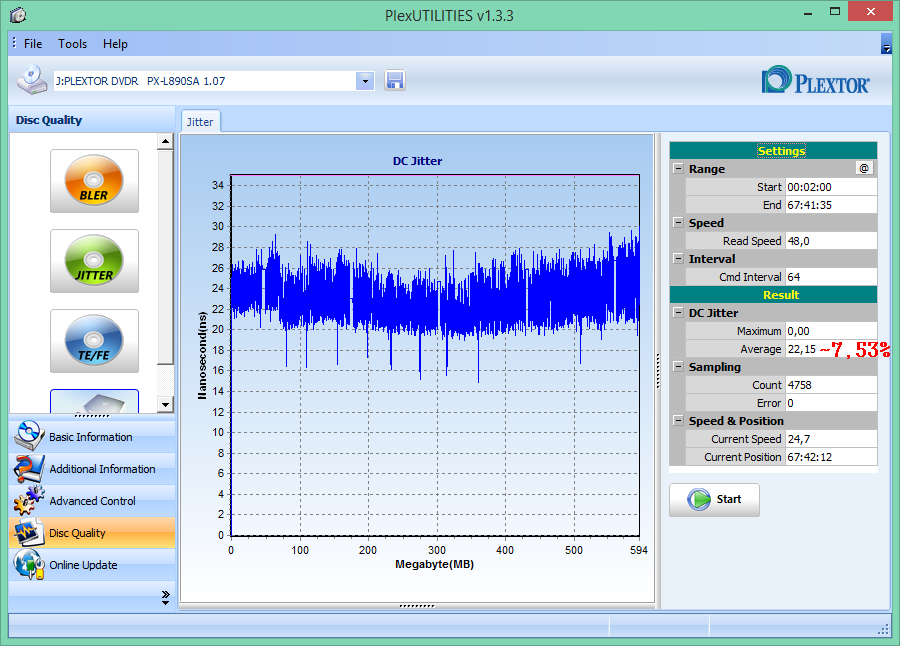Click the Read Speed value 48,0
This screenshot has height=646, width=900.
click(x=831, y=241)
